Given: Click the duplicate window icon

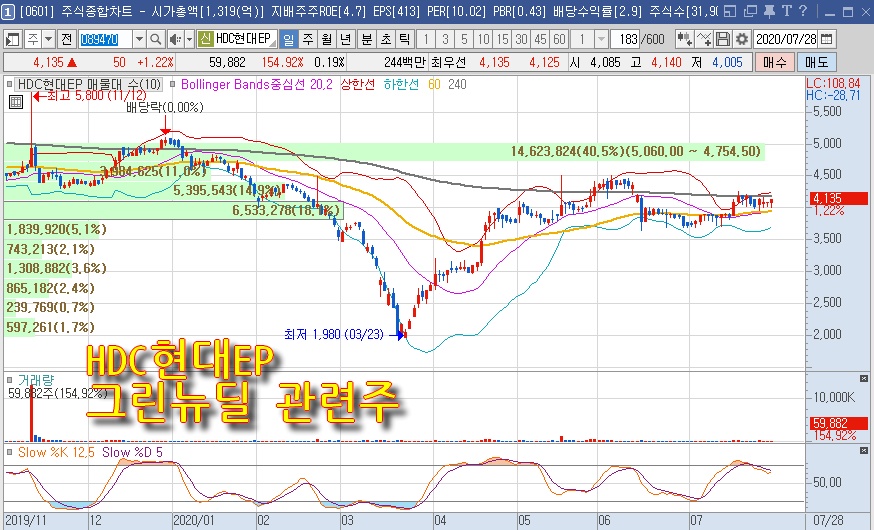Looking at the screenshot, I should pos(750,11).
